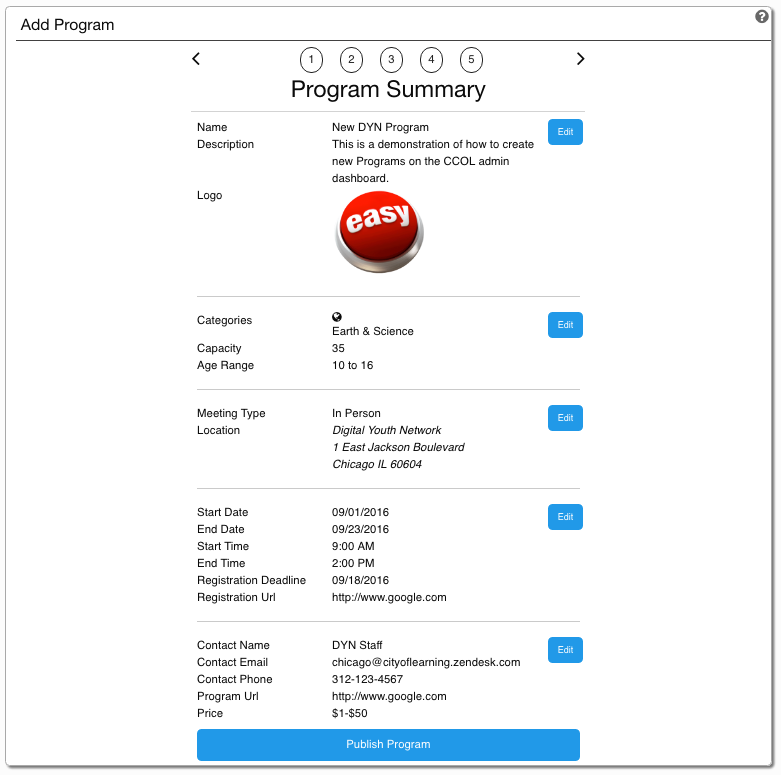Click the price value $1-$50
The image size is (781, 775).
pyautogui.click(x=350, y=713)
